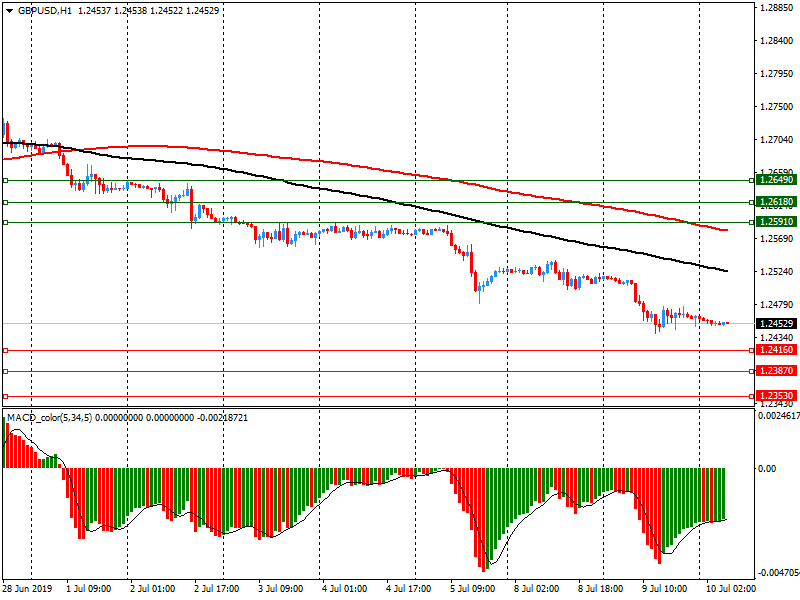Select the current price tag 1.24529
Screen dimensions: 800x600
(776, 324)
